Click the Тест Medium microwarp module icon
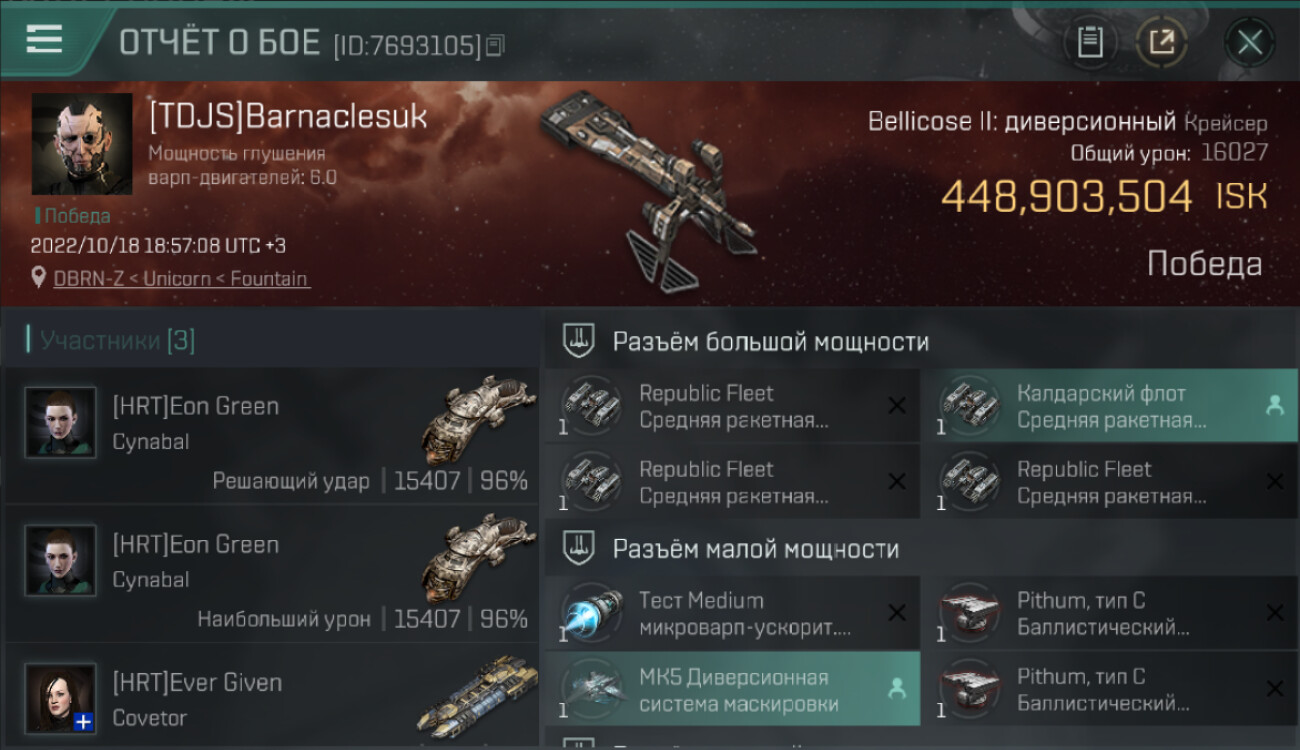The image size is (1300, 750). click(591, 612)
